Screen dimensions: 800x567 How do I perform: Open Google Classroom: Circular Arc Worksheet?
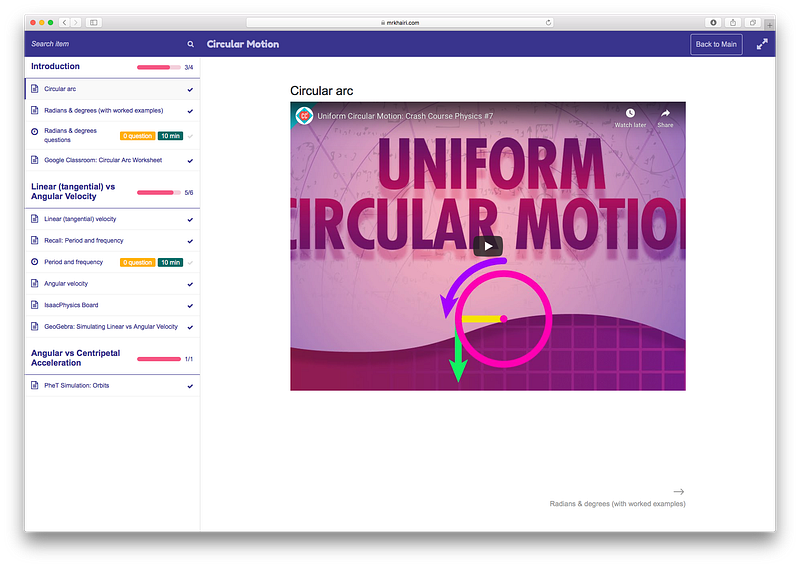(x=112, y=160)
